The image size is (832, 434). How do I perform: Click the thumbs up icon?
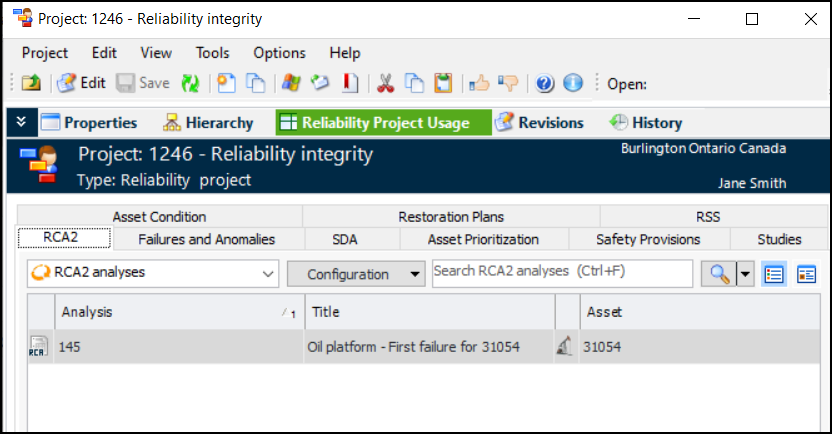pyautogui.click(x=479, y=83)
